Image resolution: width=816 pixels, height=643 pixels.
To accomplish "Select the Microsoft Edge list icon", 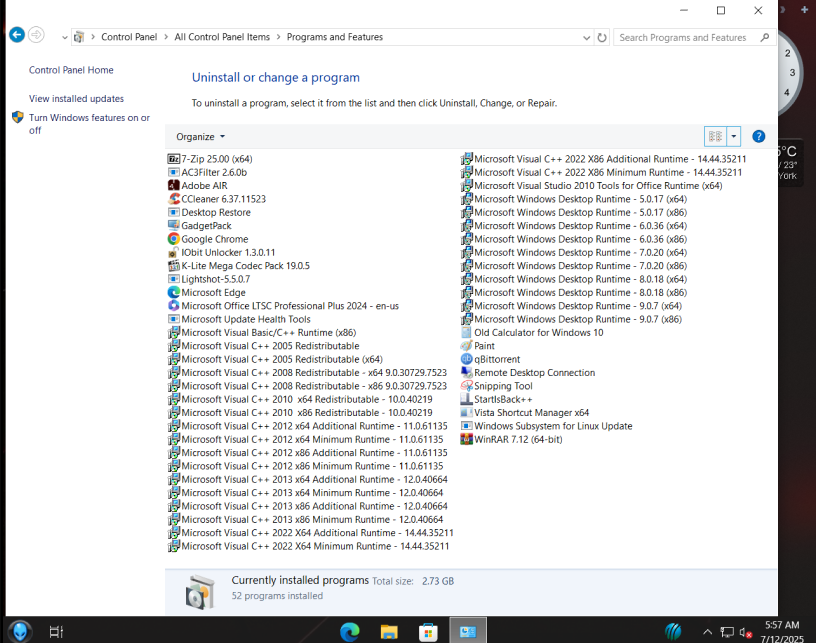I will [173, 292].
